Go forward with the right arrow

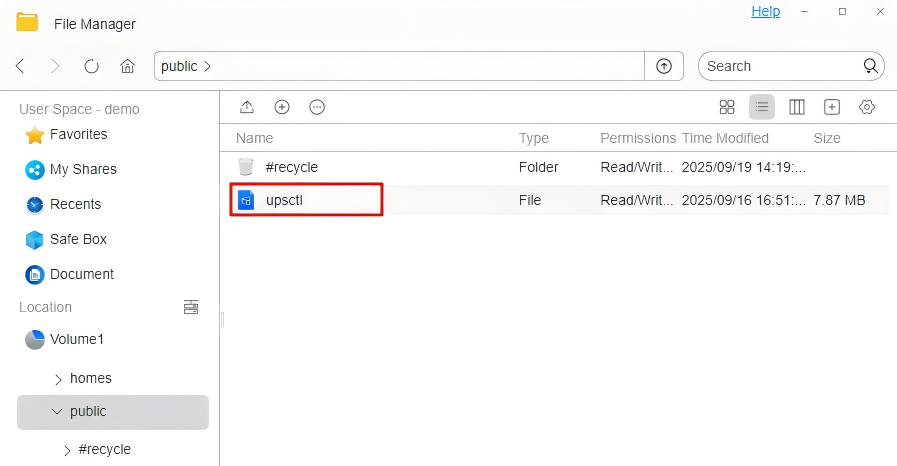(x=55, y=66)
